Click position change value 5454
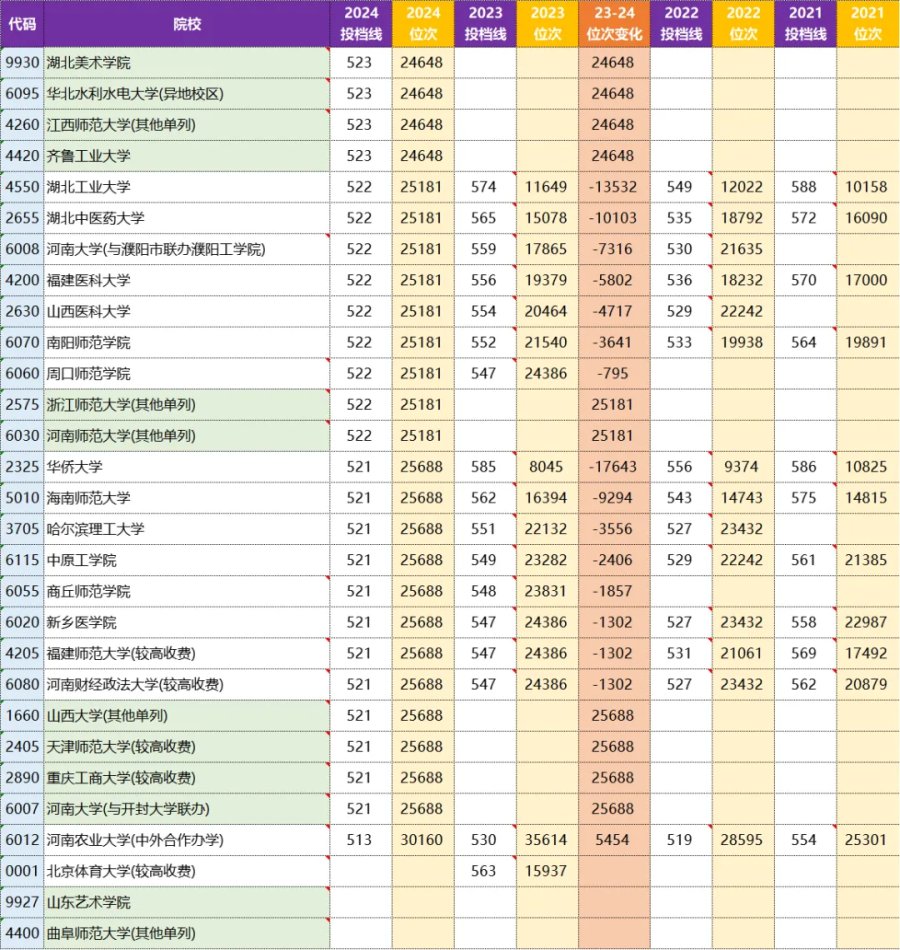Image resolution: width=900 pixels, height=950 pixels. 613,840
